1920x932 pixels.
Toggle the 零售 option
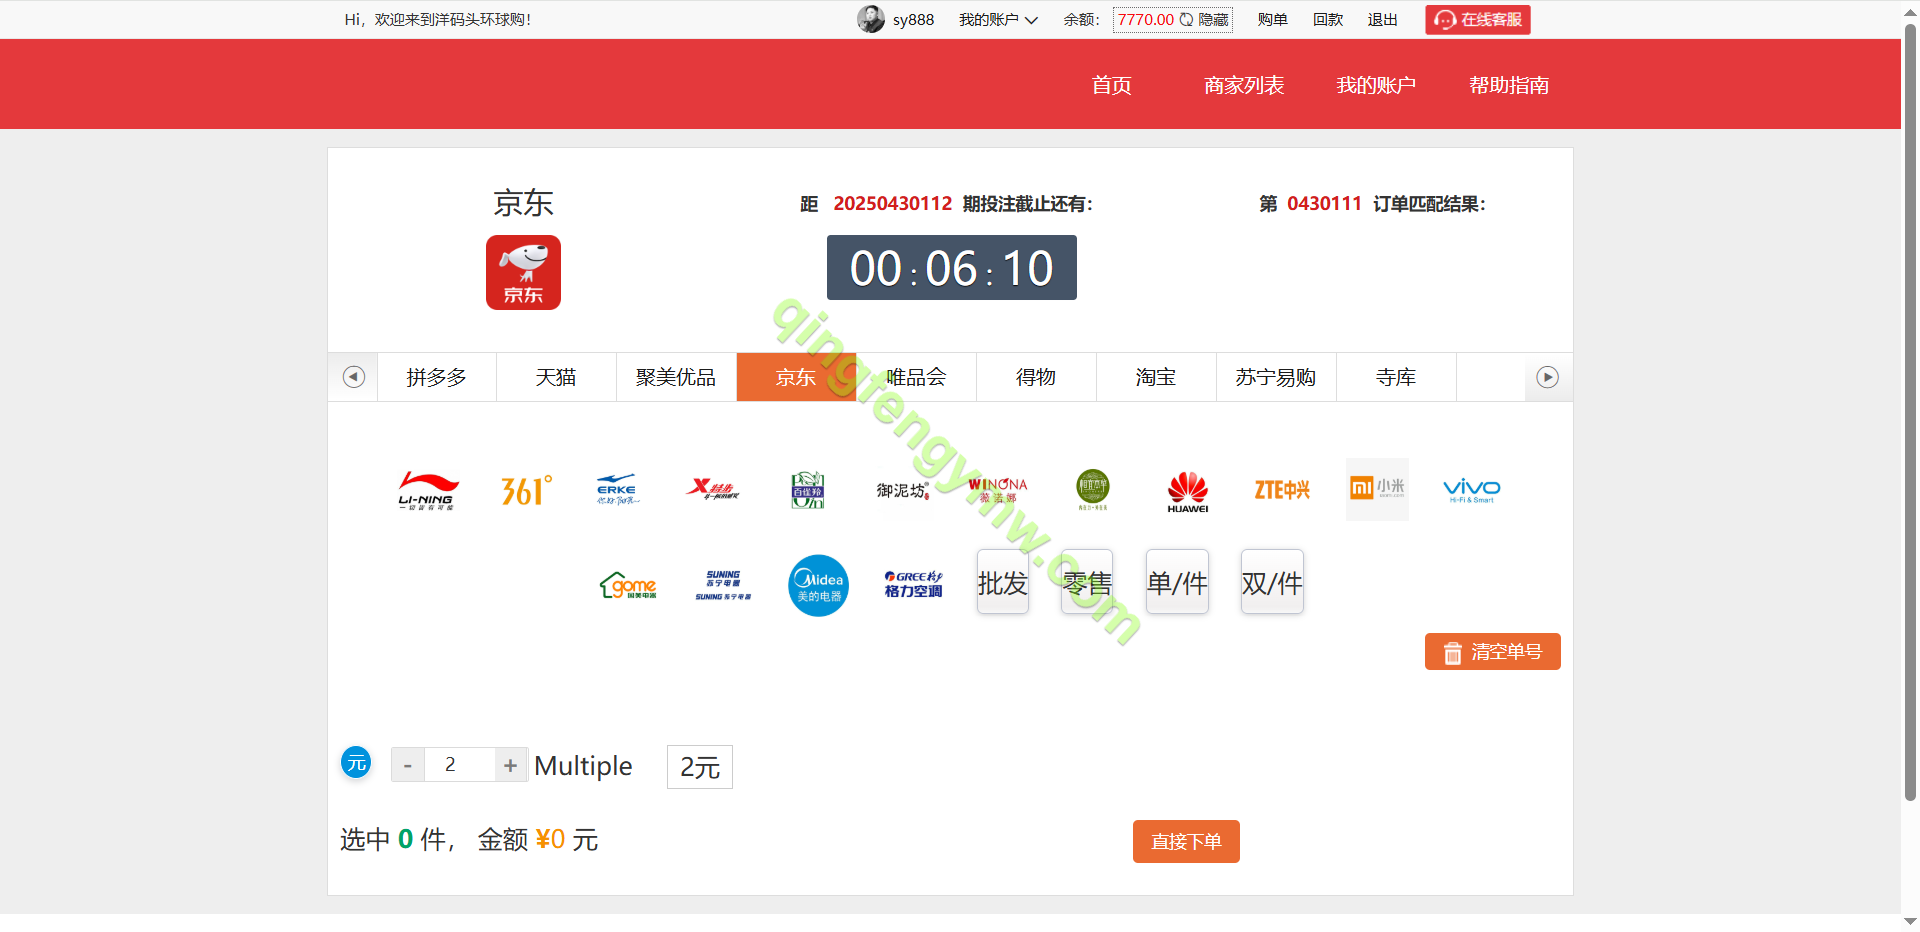[x=1087, y=583]
